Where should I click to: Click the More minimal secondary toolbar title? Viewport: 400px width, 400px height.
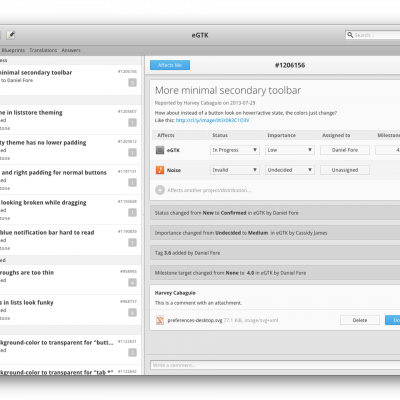click(x=228, y=90)
